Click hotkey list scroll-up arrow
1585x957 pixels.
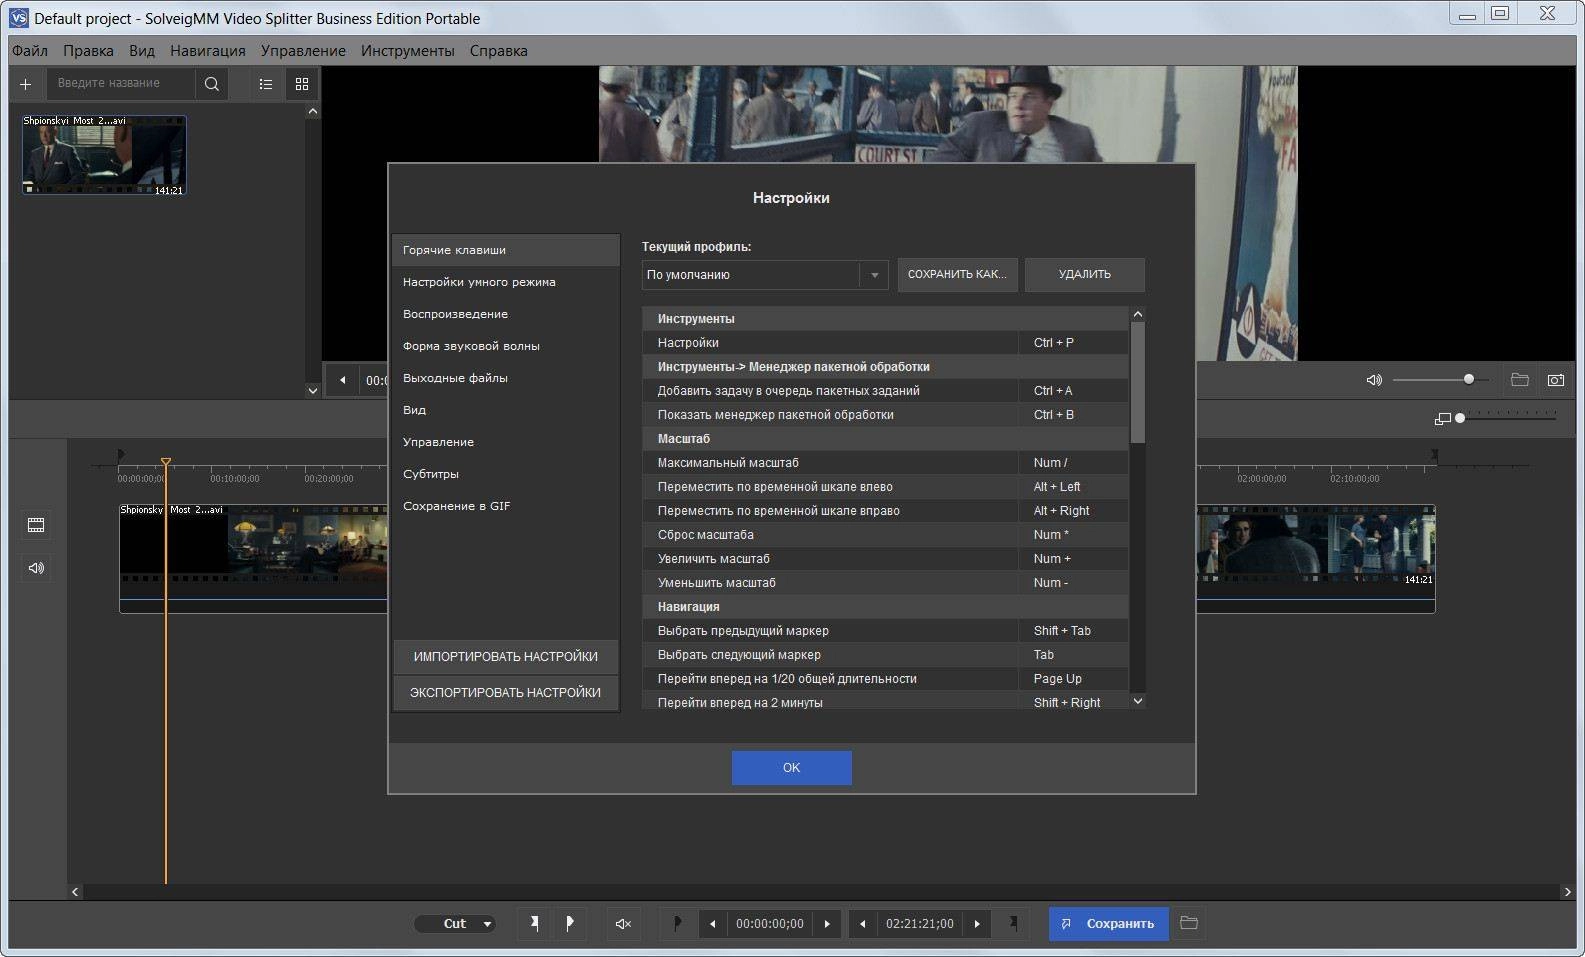click(1138, 315)
